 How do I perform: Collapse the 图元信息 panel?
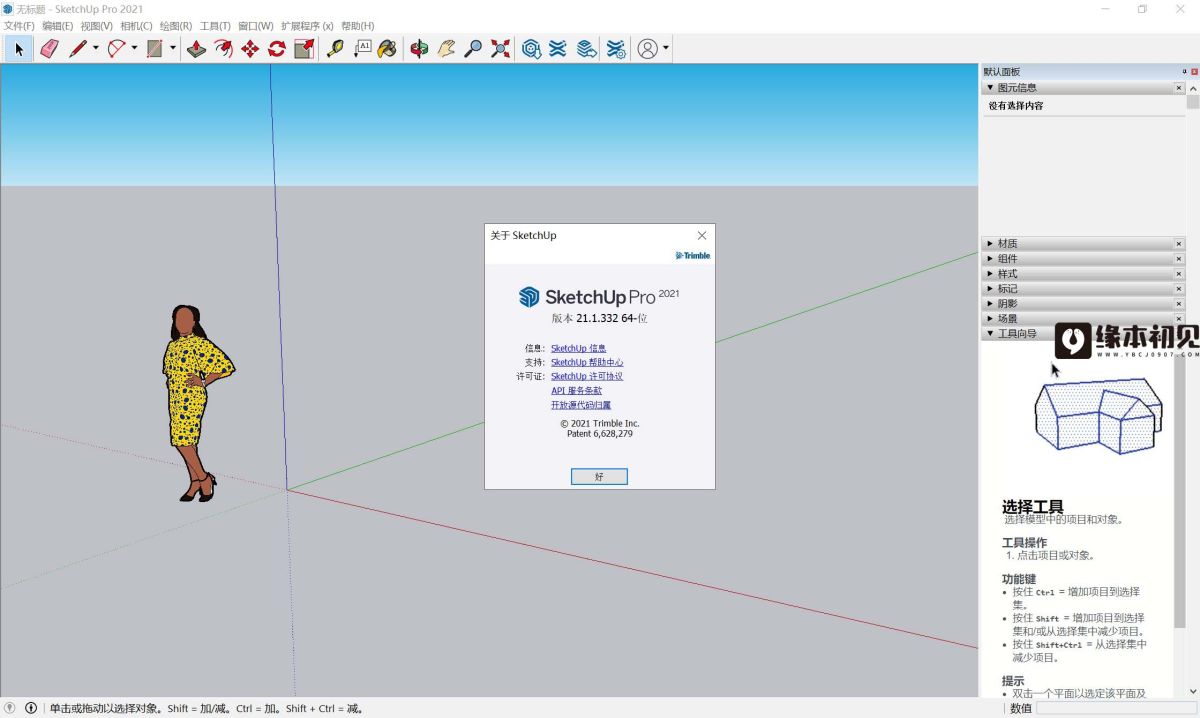(991, 88)
